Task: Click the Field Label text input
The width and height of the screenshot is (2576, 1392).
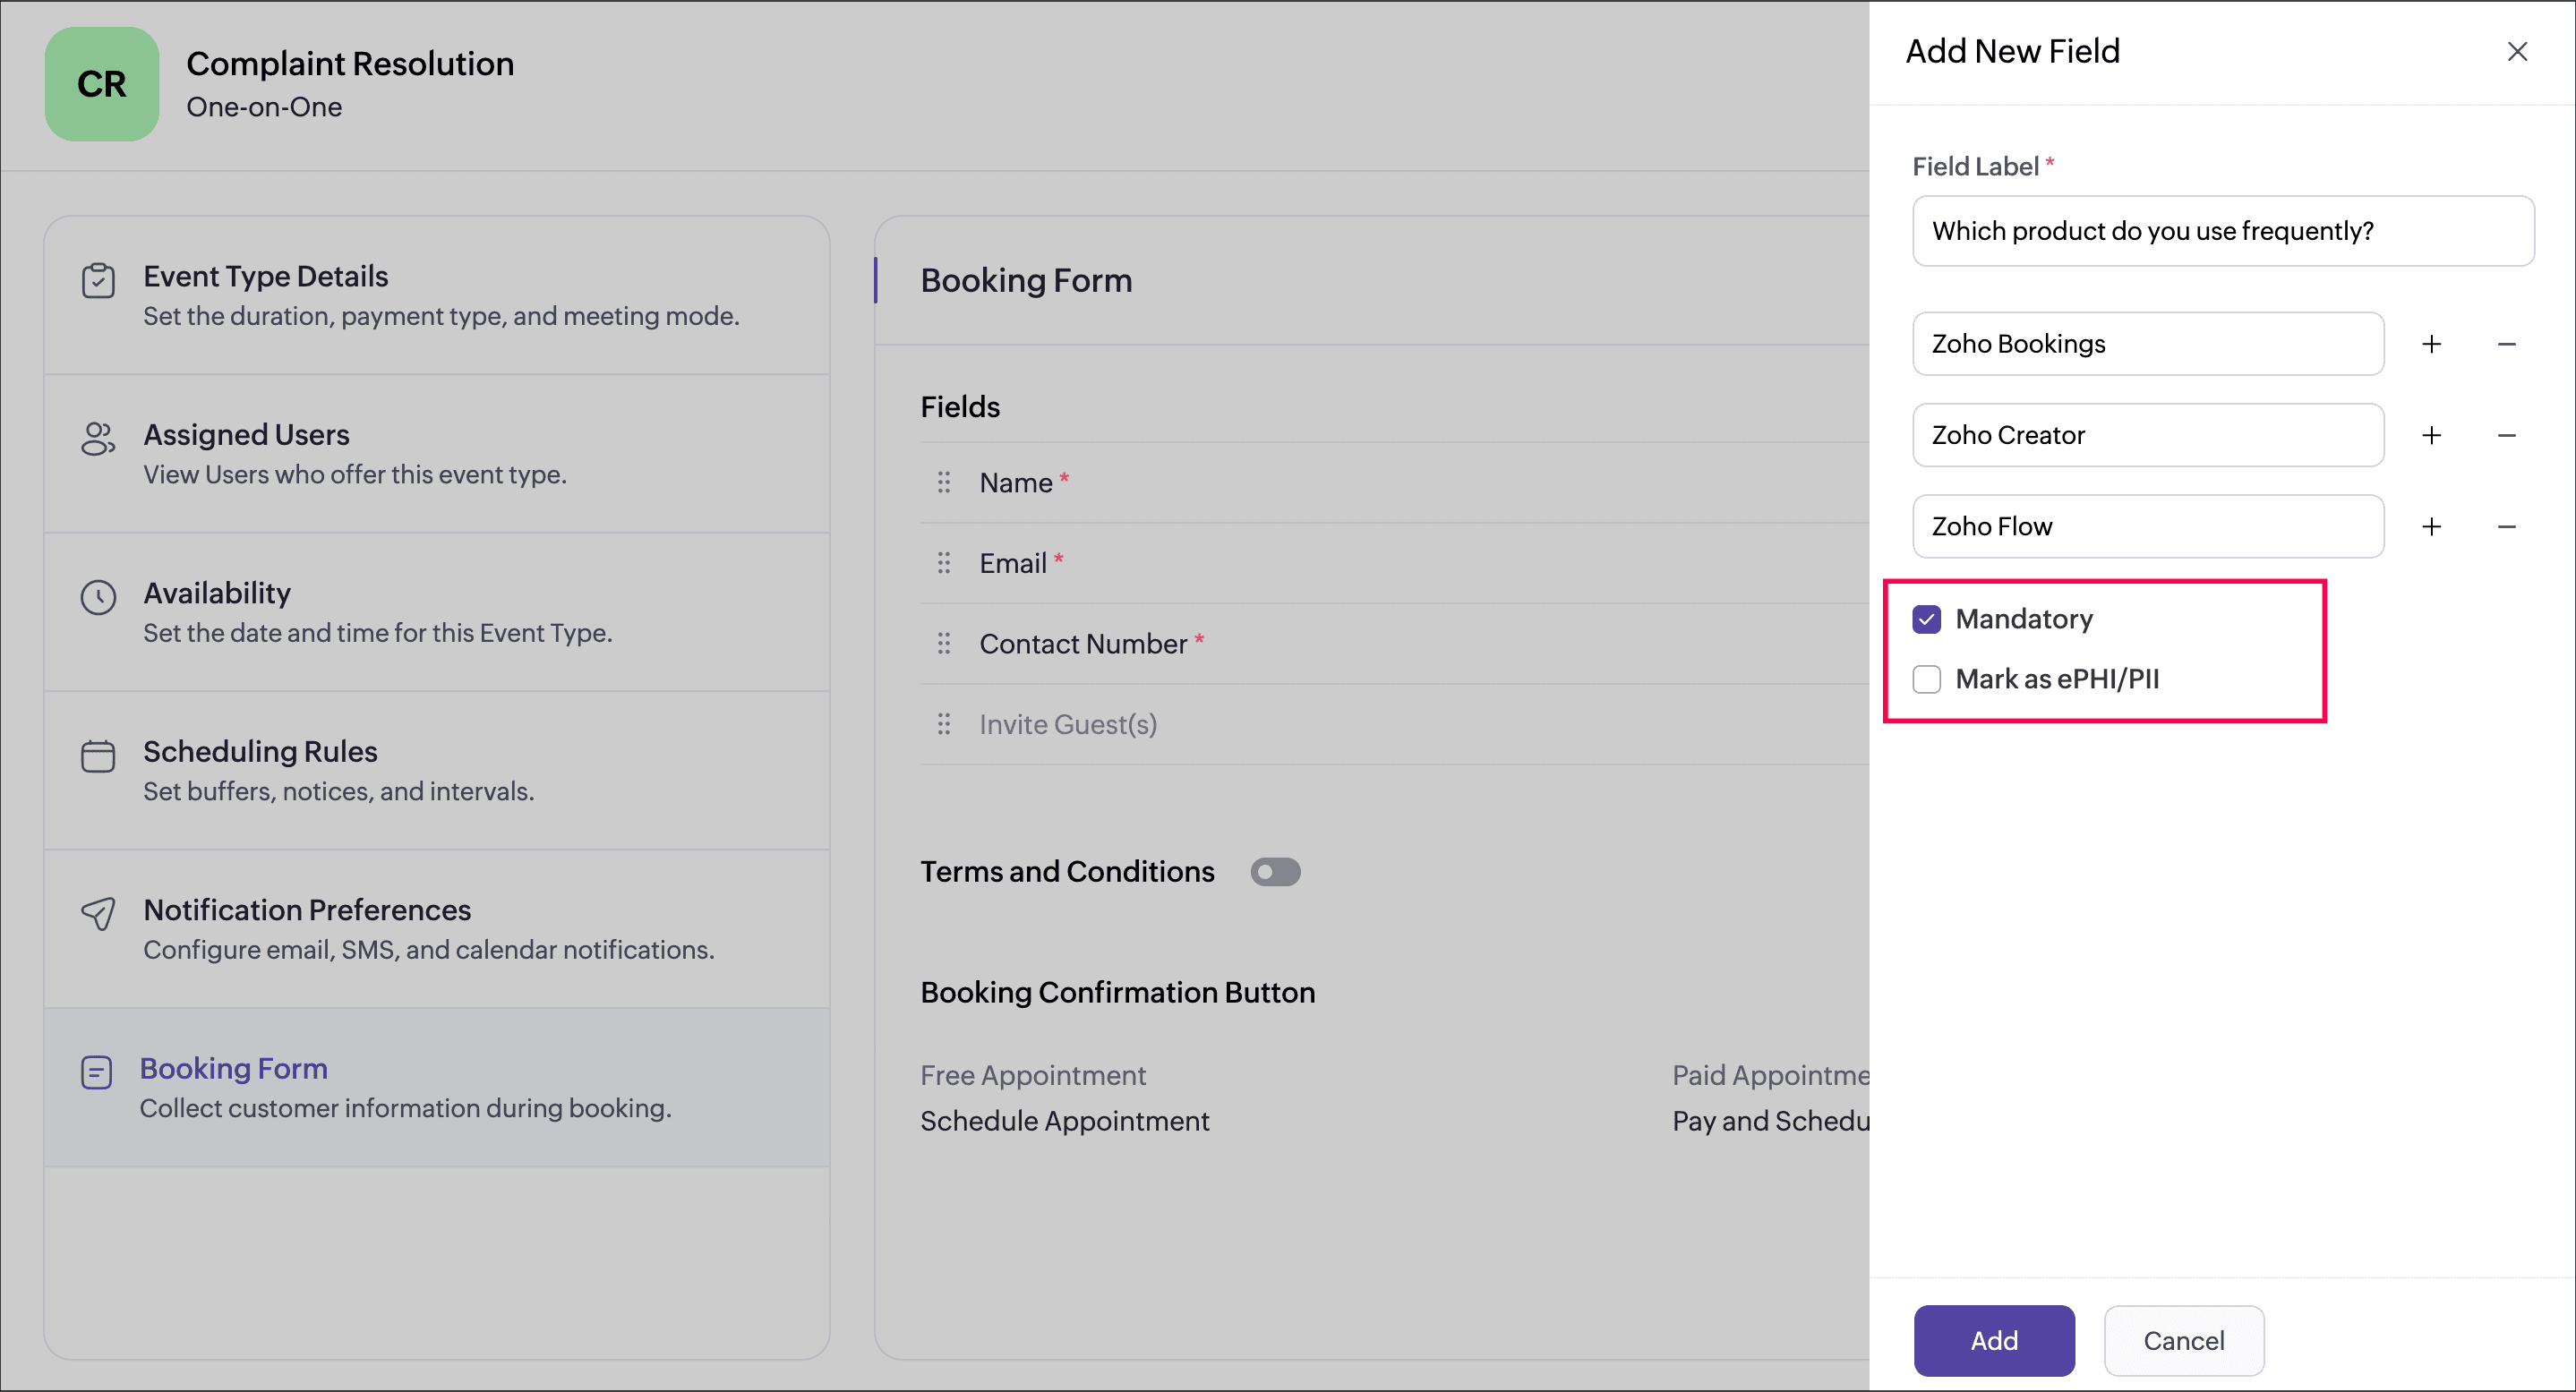Action: click(2222, 231)
